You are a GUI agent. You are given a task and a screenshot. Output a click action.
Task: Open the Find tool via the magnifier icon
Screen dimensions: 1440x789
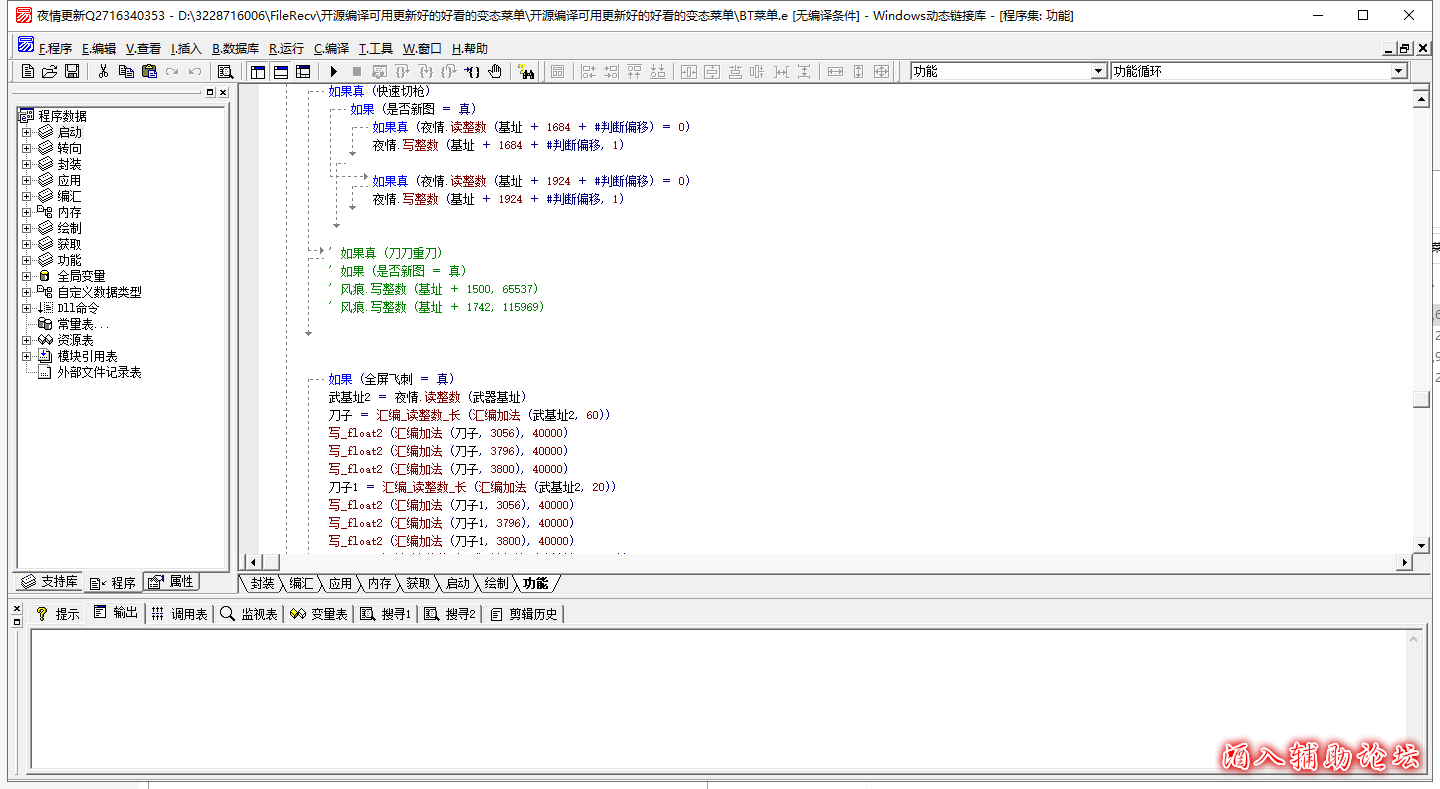pos(226,71)
